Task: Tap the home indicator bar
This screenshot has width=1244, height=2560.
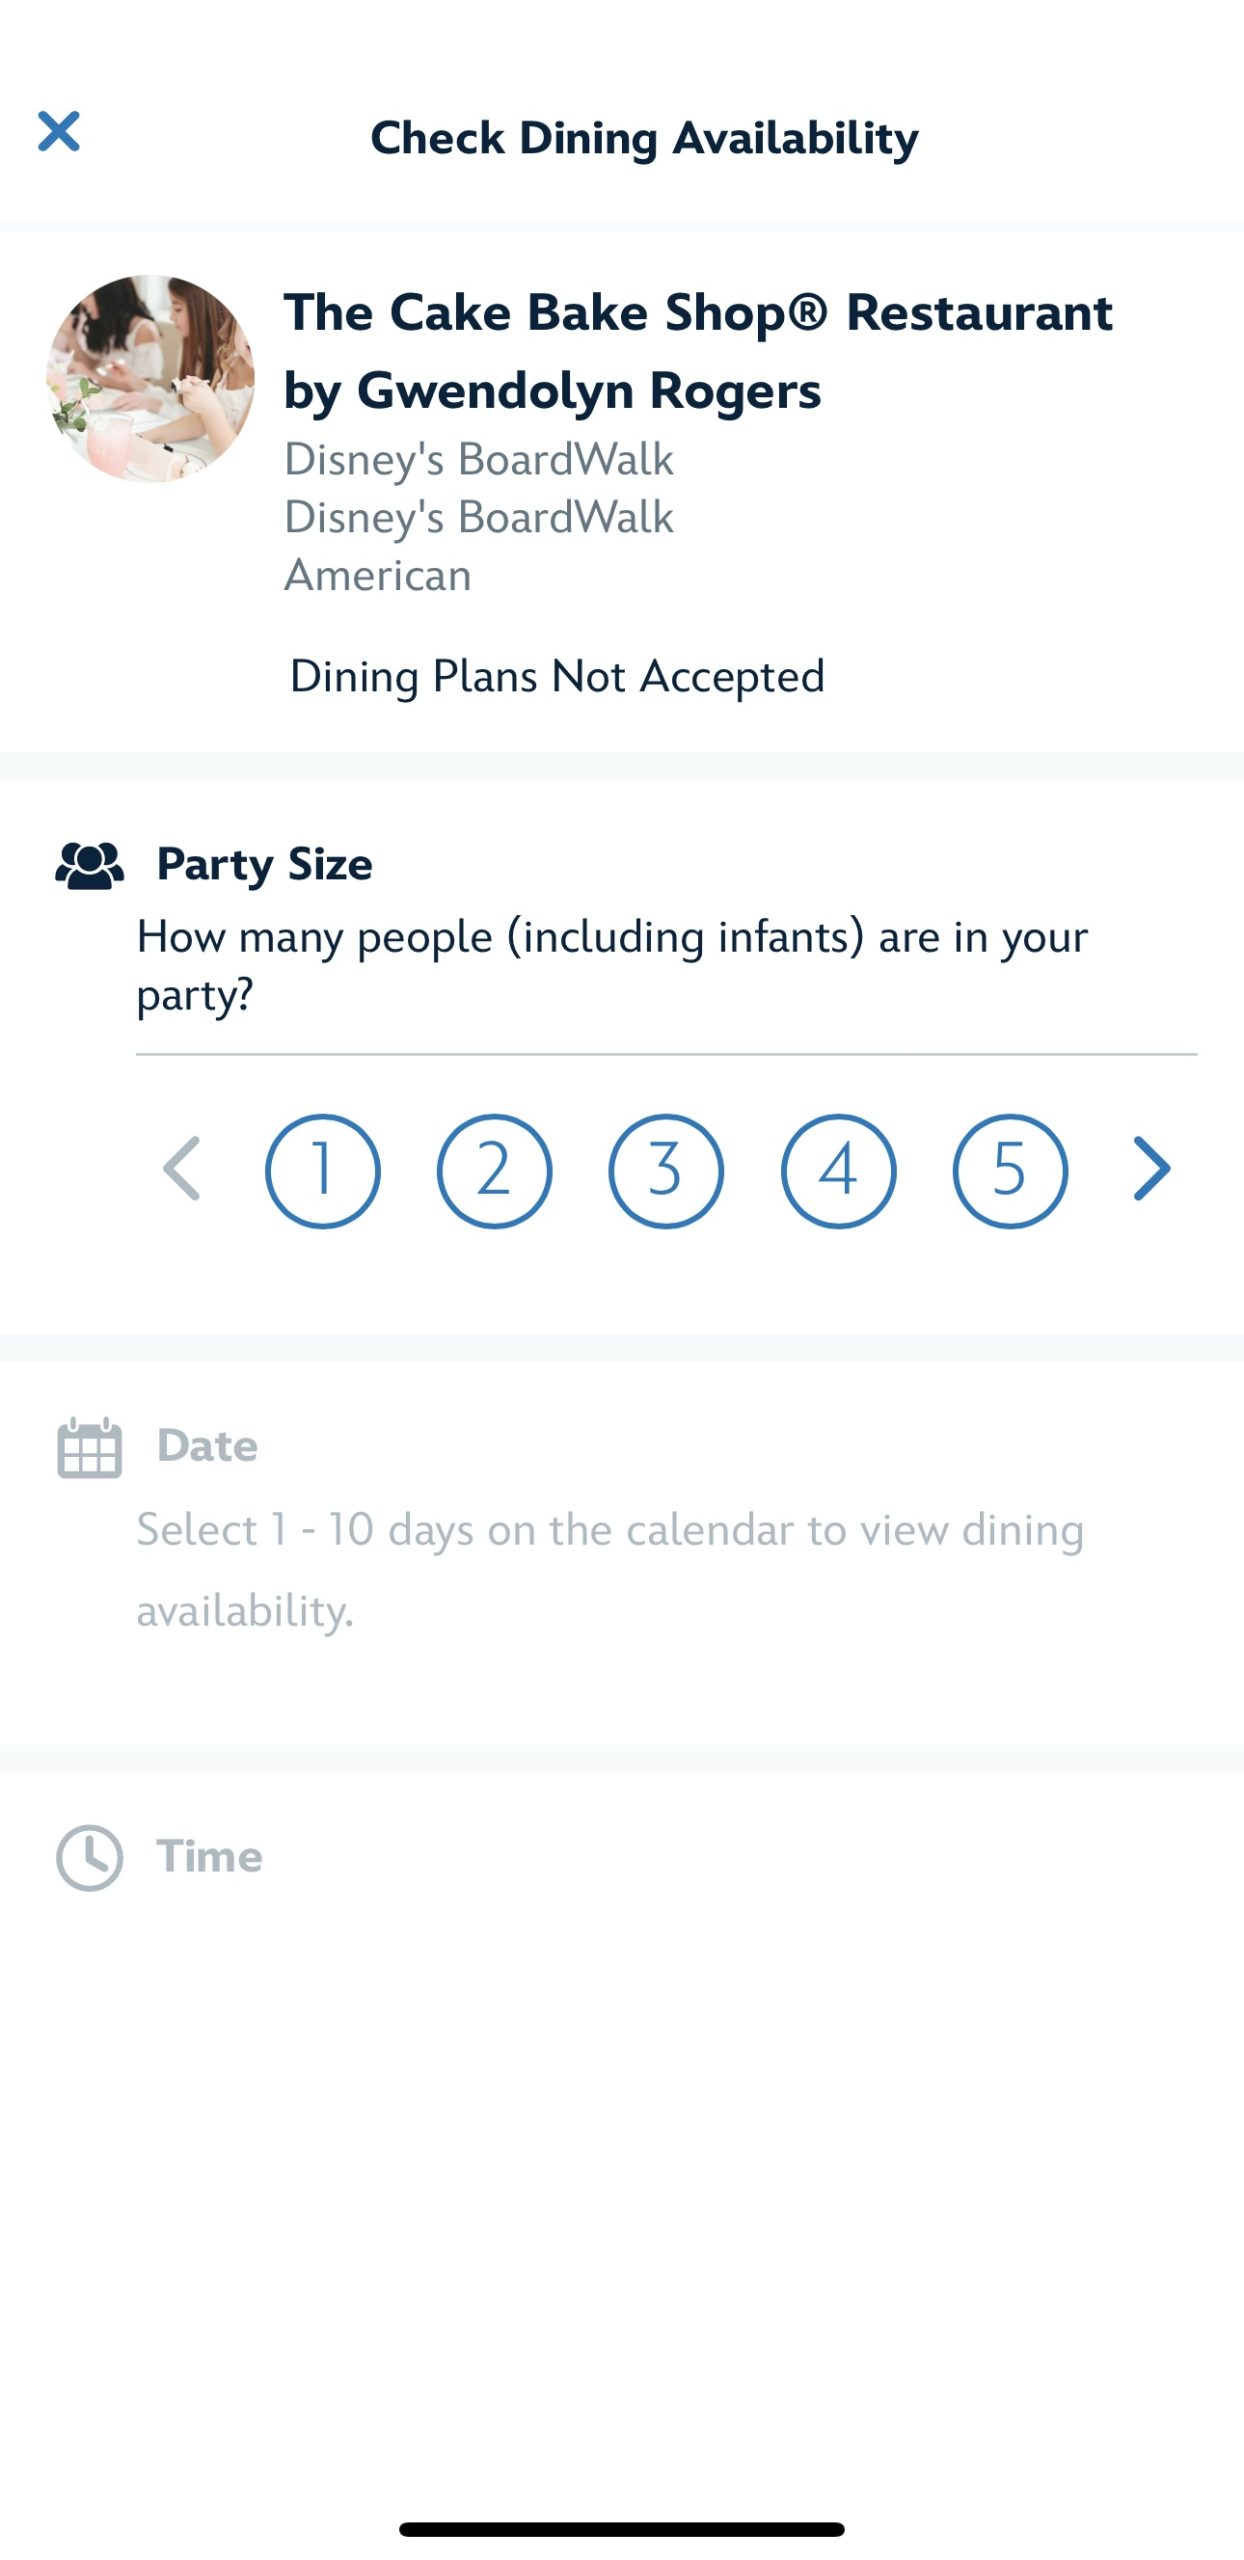Action: (x=621, y=2529)
